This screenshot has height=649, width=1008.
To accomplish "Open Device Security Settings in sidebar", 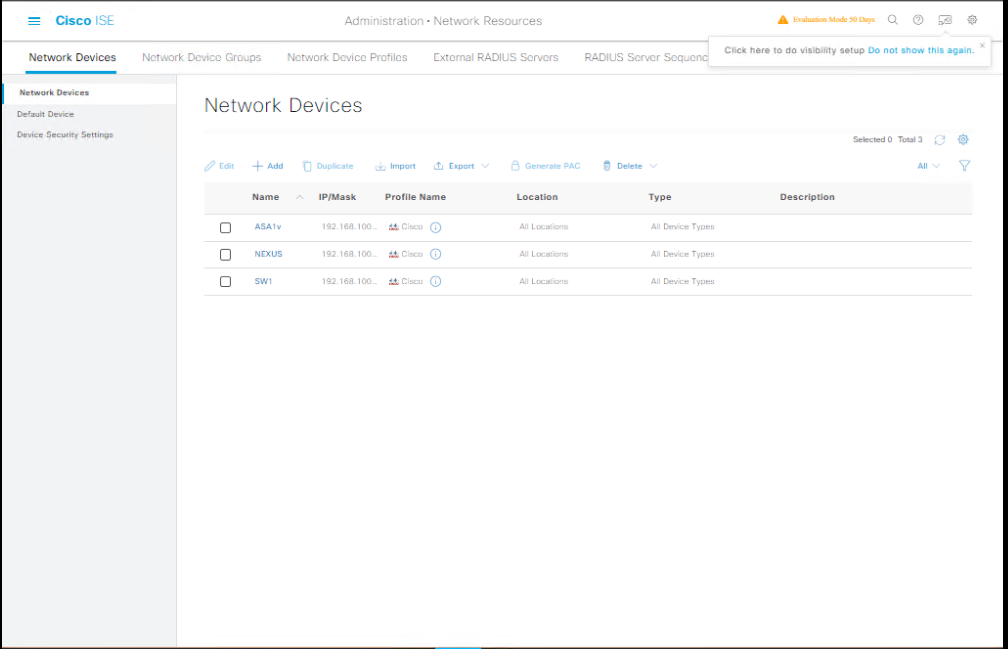I will click(x=65, y=134).
